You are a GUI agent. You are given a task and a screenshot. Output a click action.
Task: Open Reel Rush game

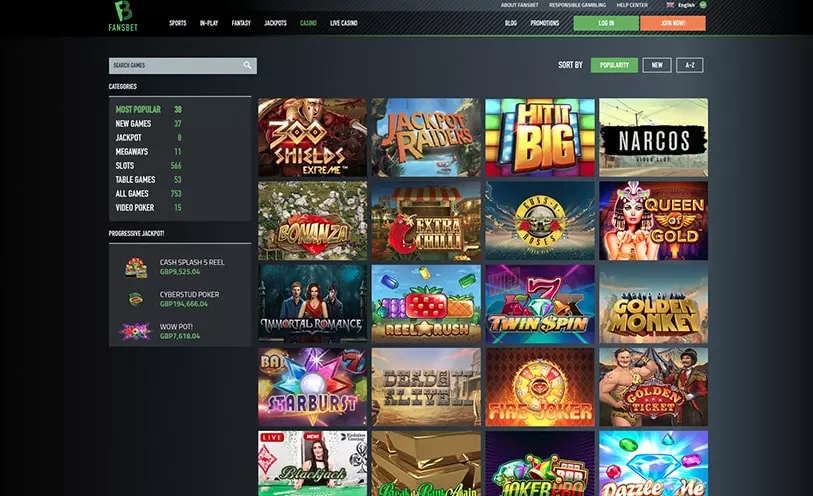(x=426, y=304)
